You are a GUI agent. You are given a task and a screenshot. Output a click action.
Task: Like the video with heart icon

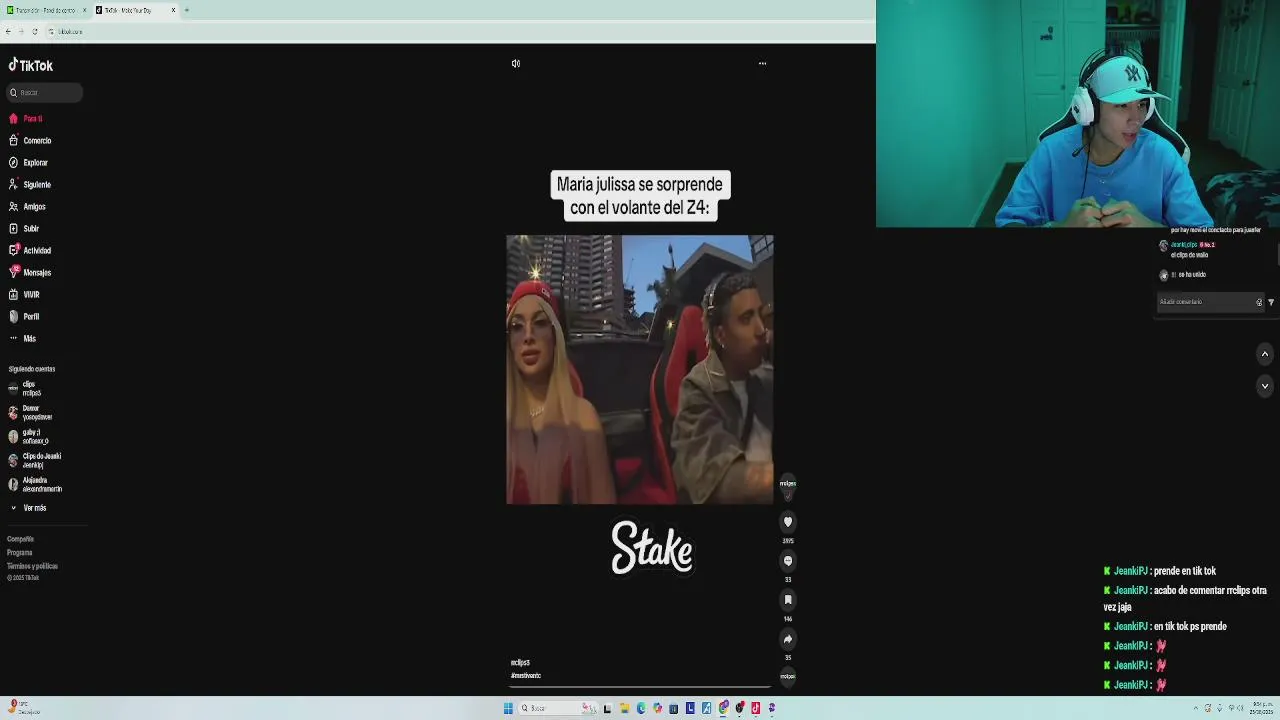coord(788,522)
